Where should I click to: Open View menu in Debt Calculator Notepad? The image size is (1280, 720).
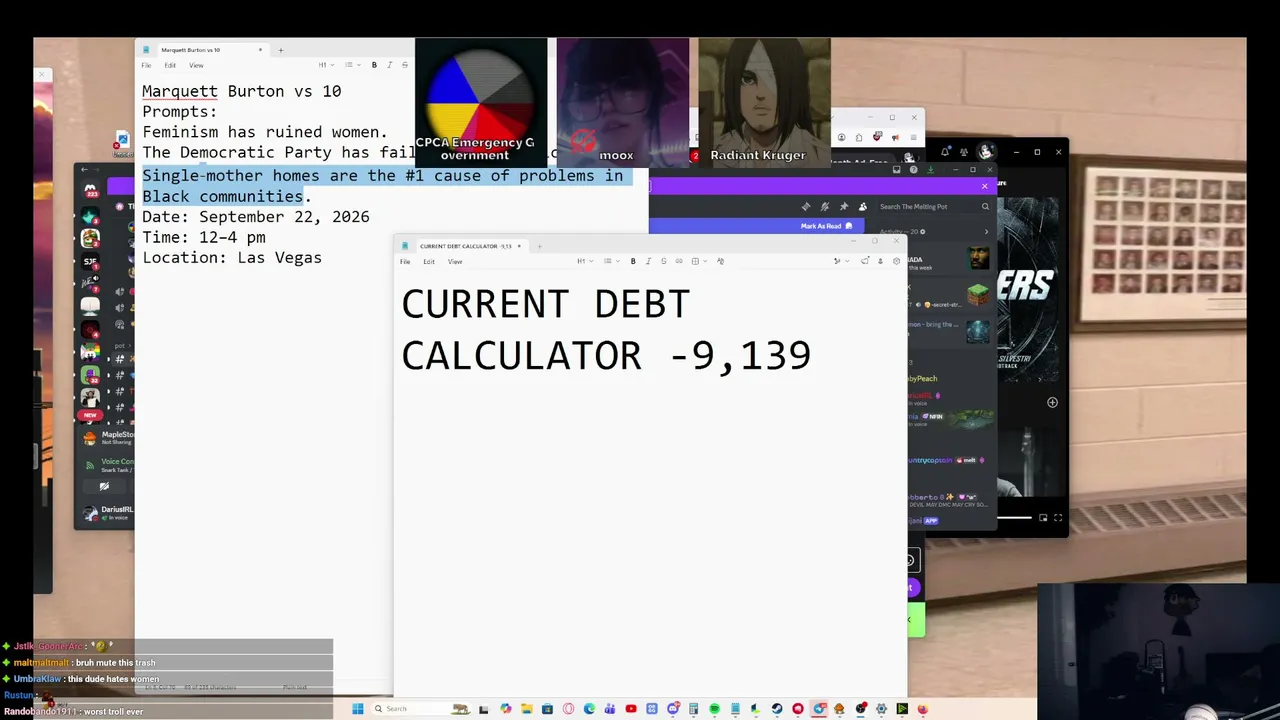[x=455, y=262]
